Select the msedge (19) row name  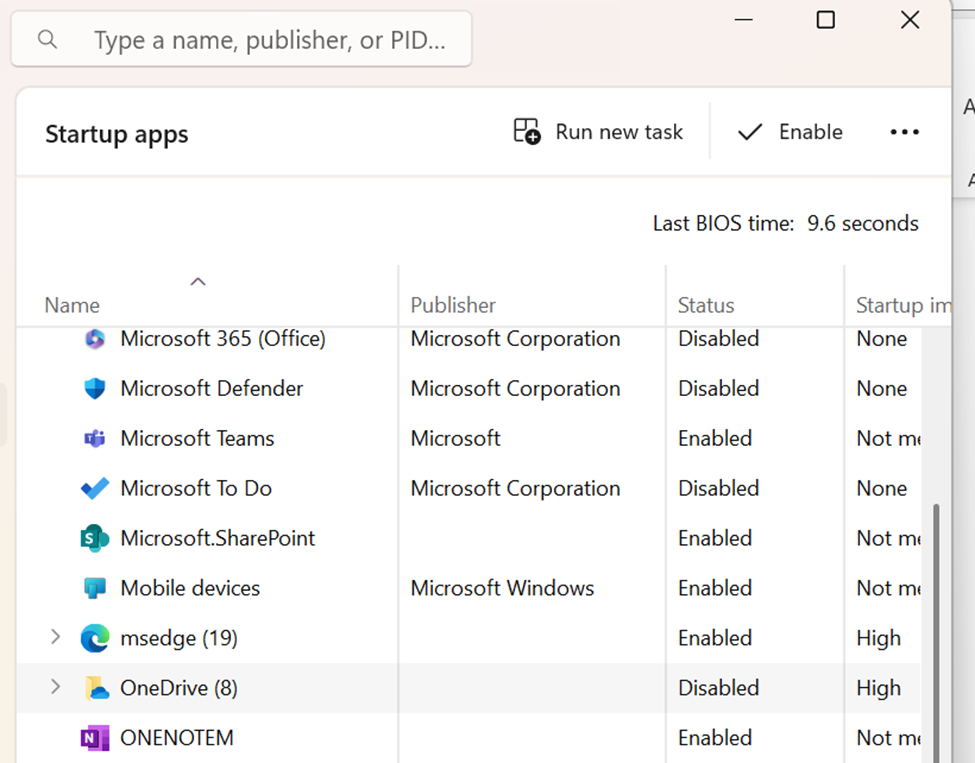click(179, 638)
